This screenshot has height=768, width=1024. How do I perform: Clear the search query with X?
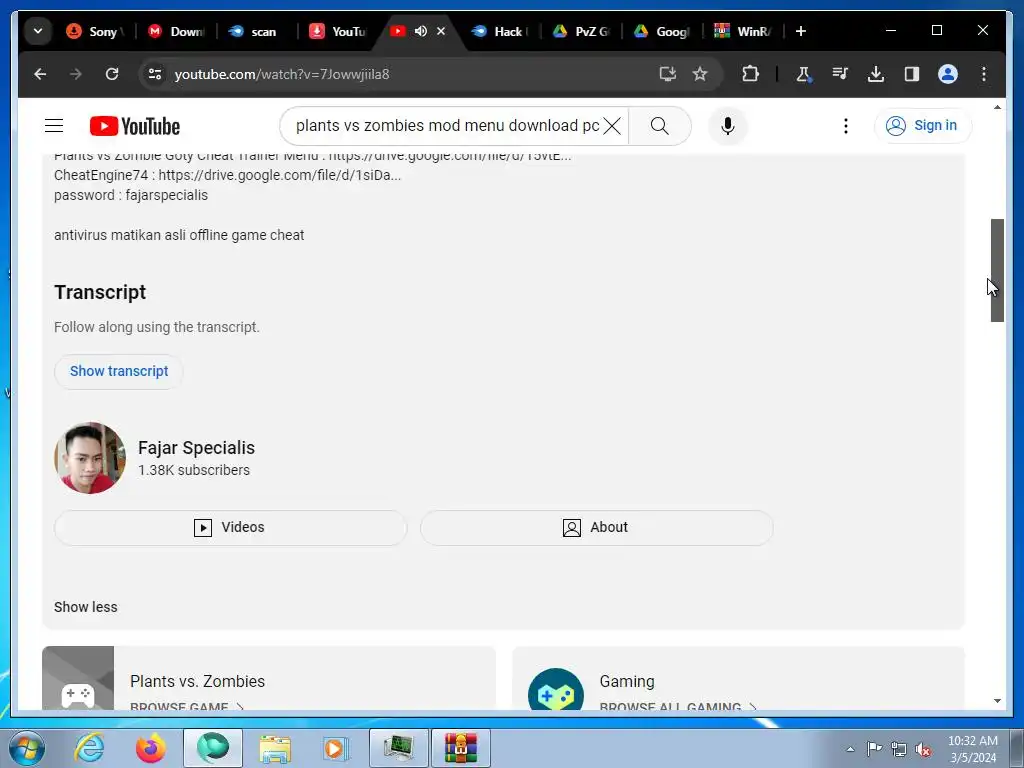pyautogui.click(x=612, y=125)
